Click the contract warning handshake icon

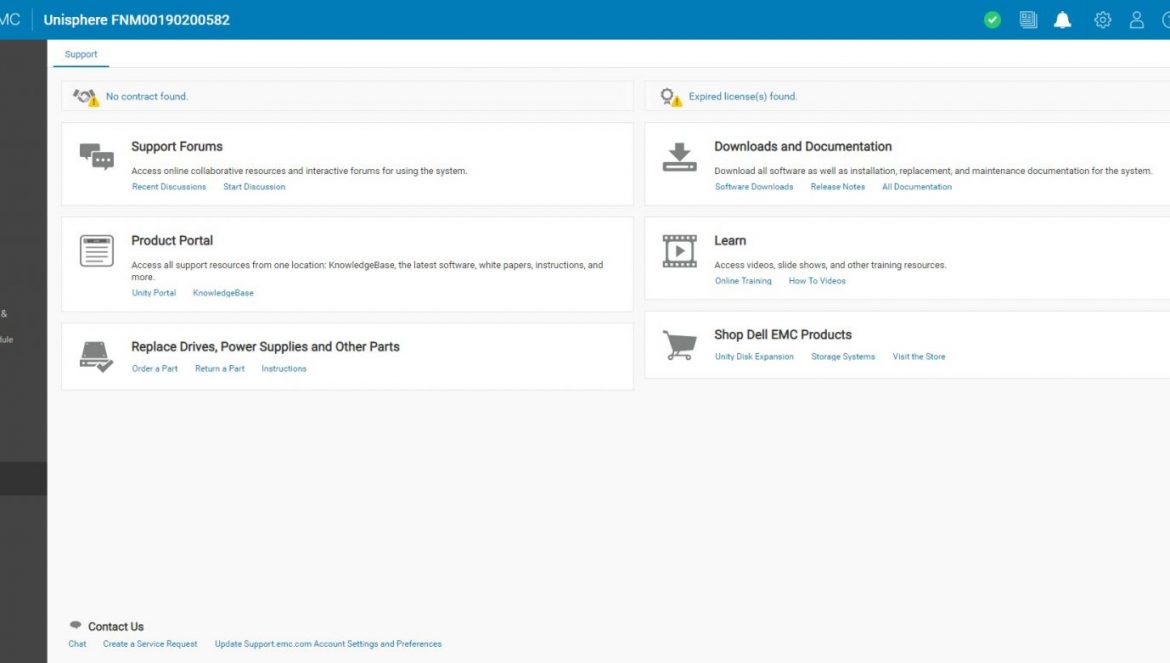pos(86,97)
